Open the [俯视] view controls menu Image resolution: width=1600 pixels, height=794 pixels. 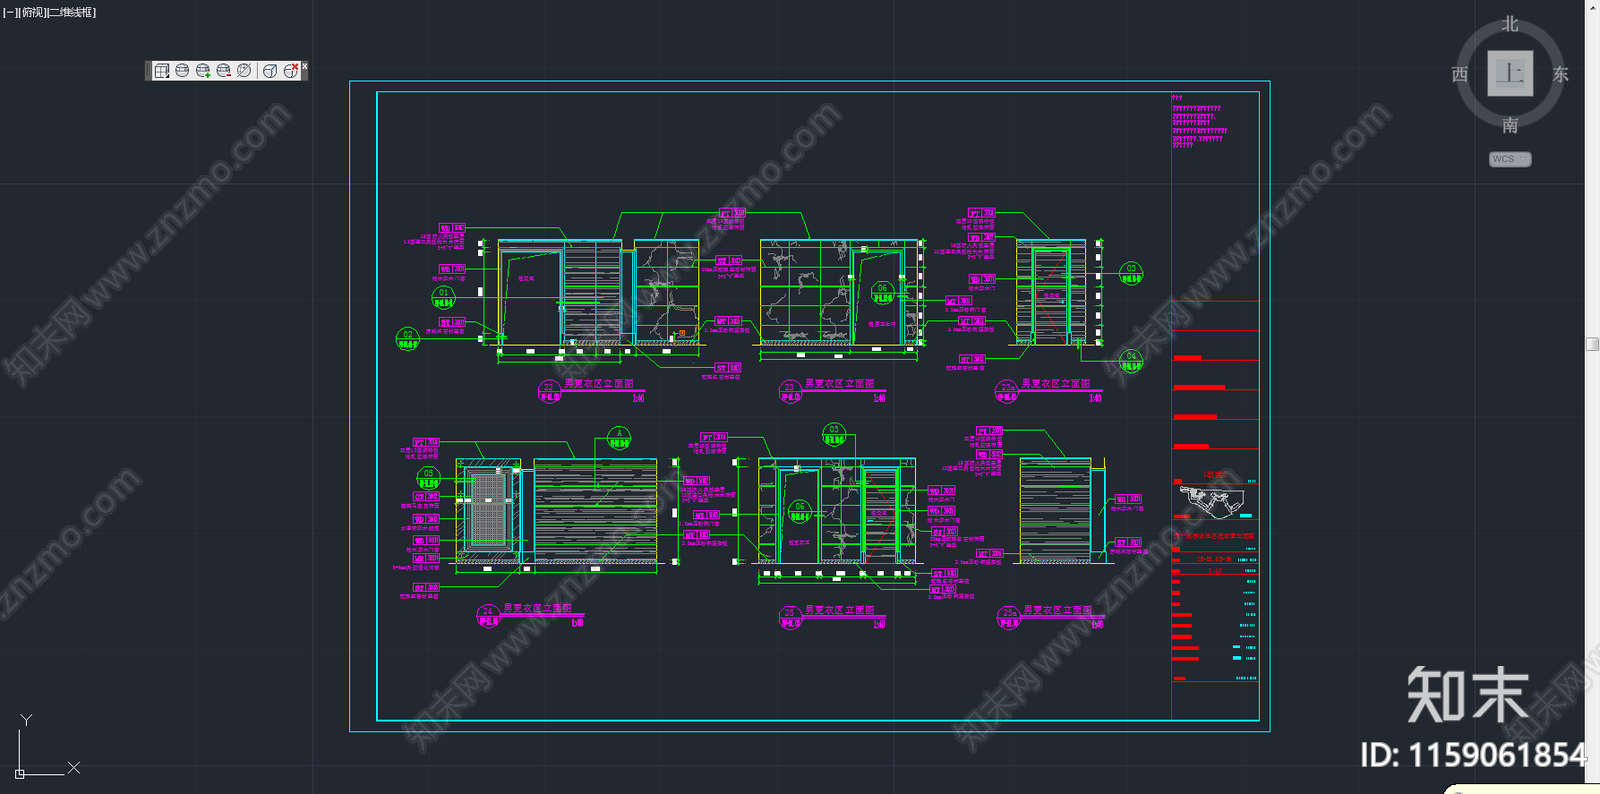click(30, 12)
